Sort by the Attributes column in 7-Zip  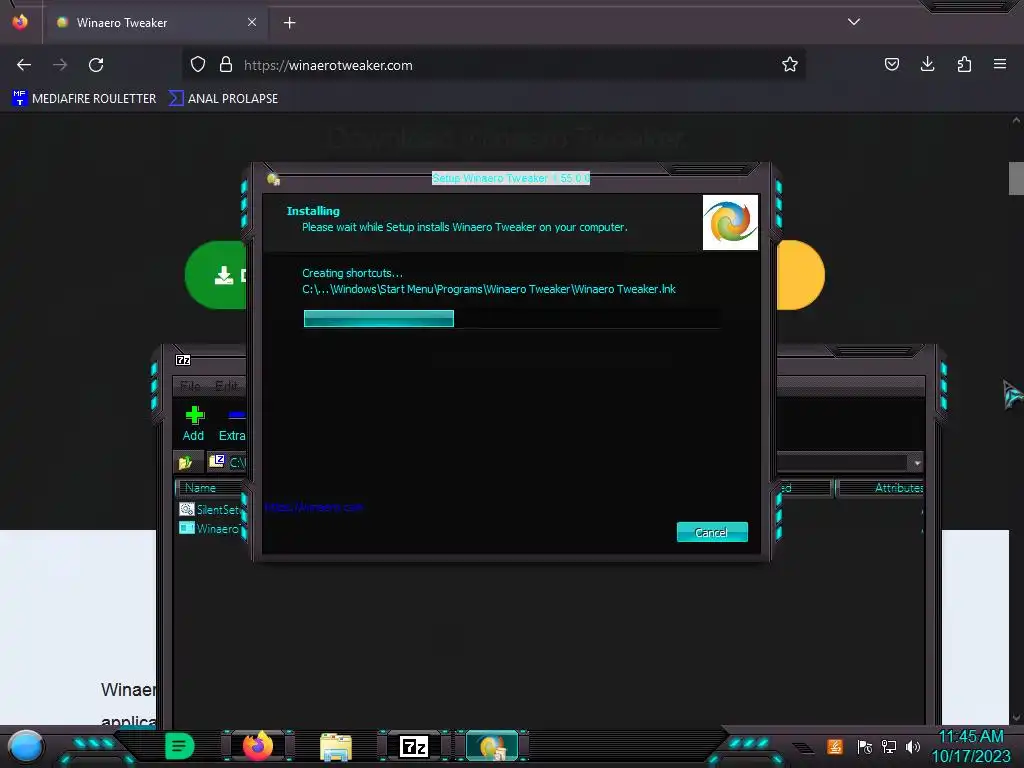881,488
